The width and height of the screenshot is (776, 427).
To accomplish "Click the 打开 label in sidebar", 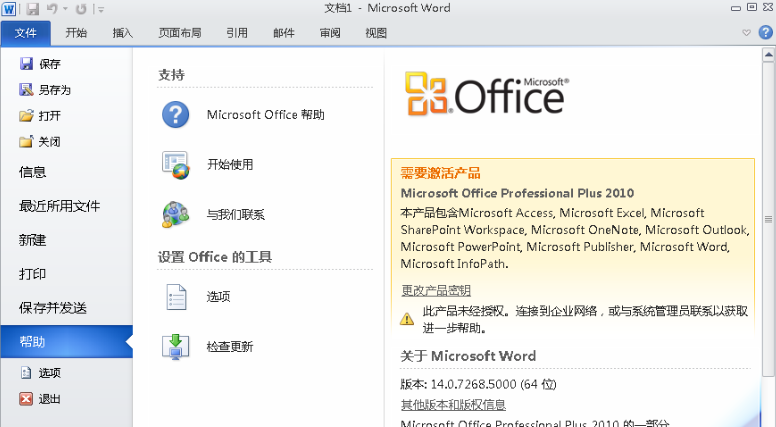I will pyautogui.click(x=49, y=116).
